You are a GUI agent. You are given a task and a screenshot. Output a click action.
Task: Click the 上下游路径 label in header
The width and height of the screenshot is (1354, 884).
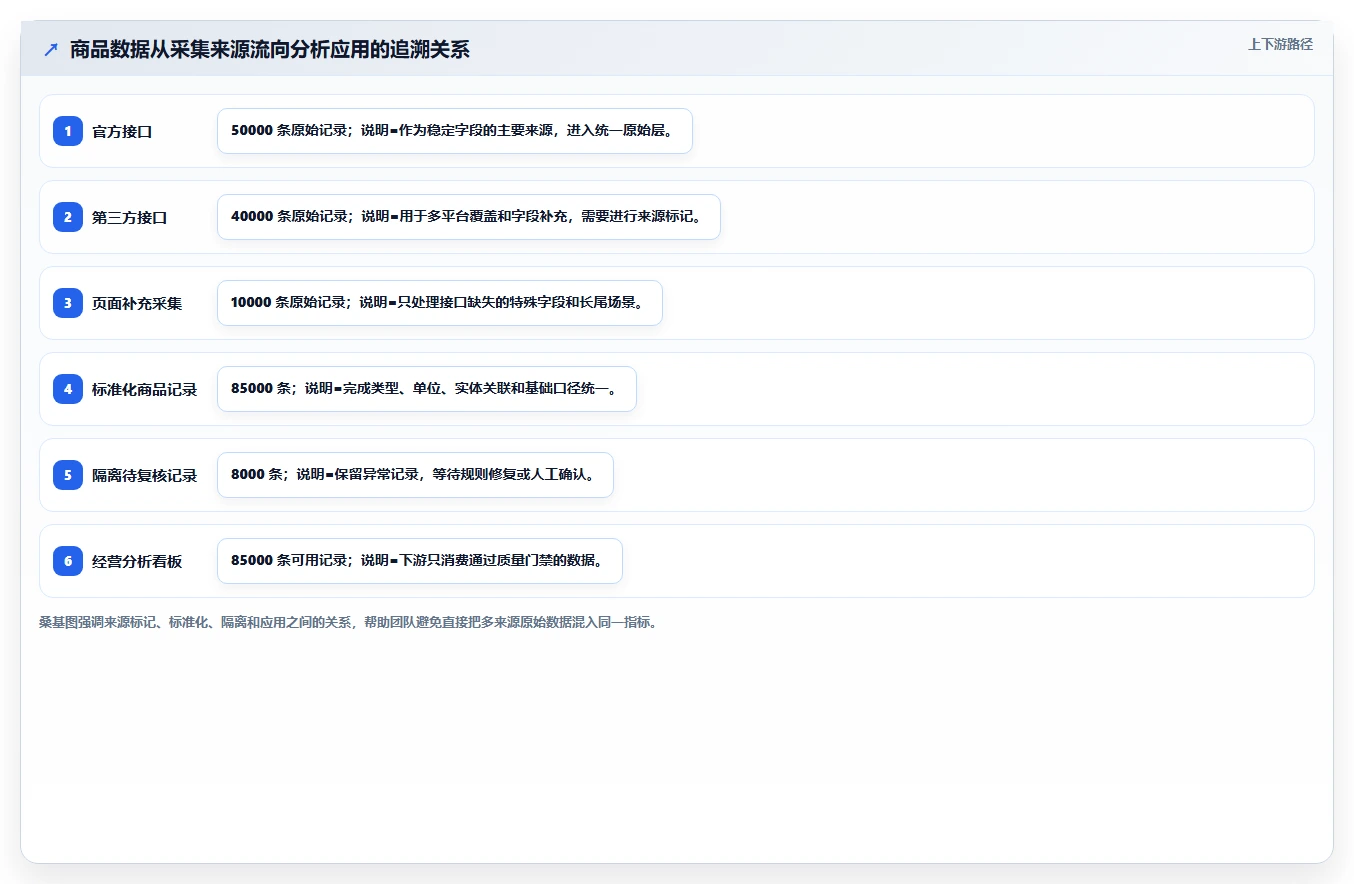[1280, 44]
